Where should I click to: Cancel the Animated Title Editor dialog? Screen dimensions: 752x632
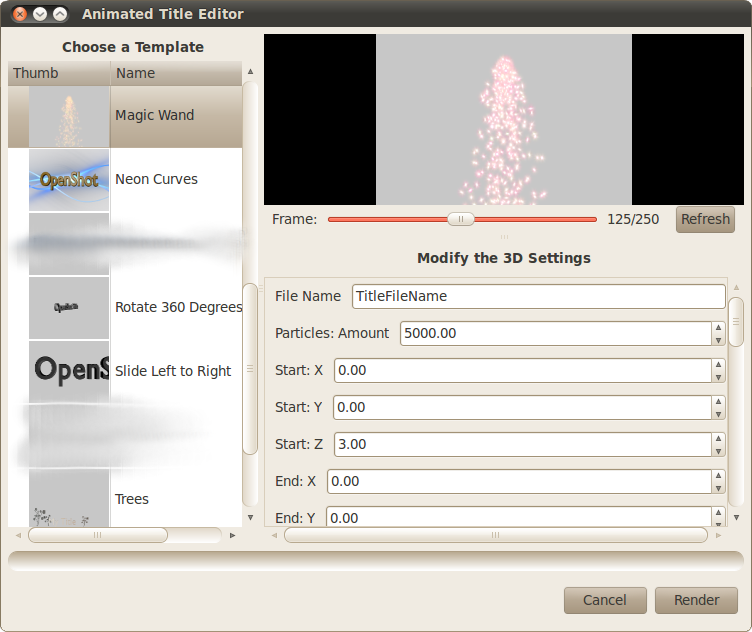pos(604,600)
